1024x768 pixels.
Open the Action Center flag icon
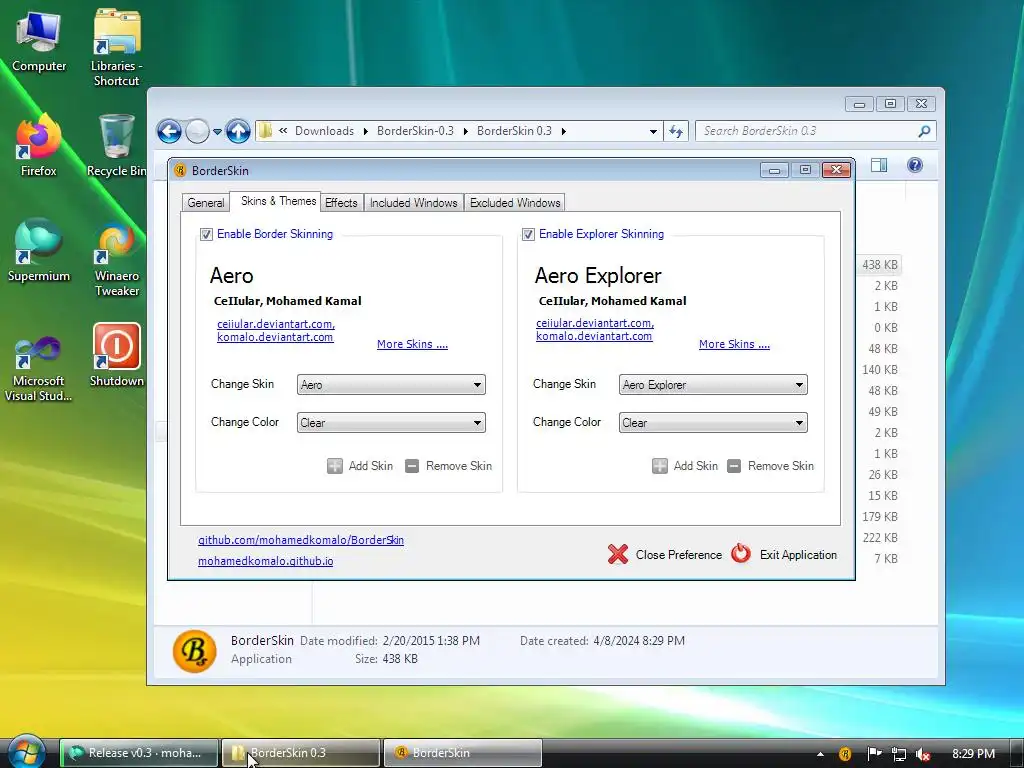click(874, 754)
